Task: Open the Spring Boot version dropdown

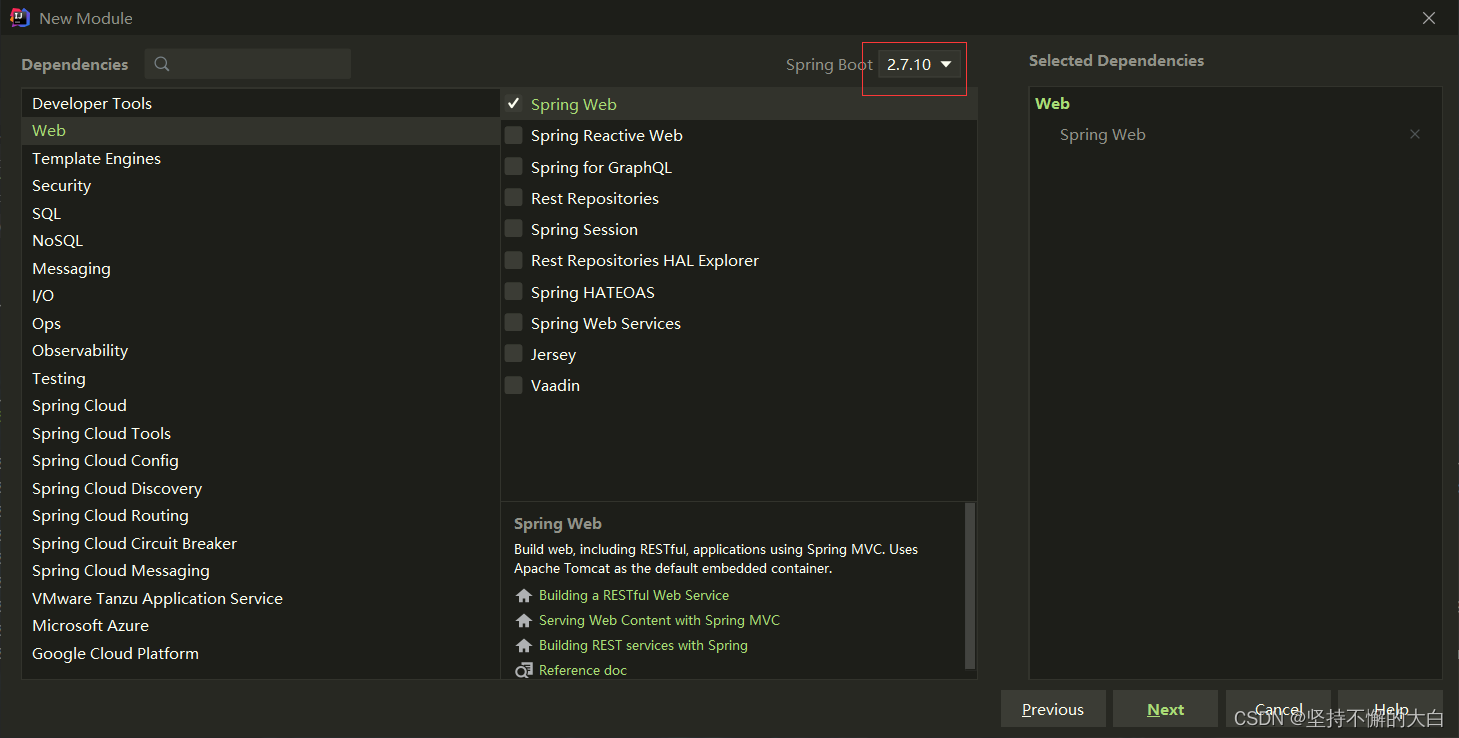Action: [x=920, y=64]
